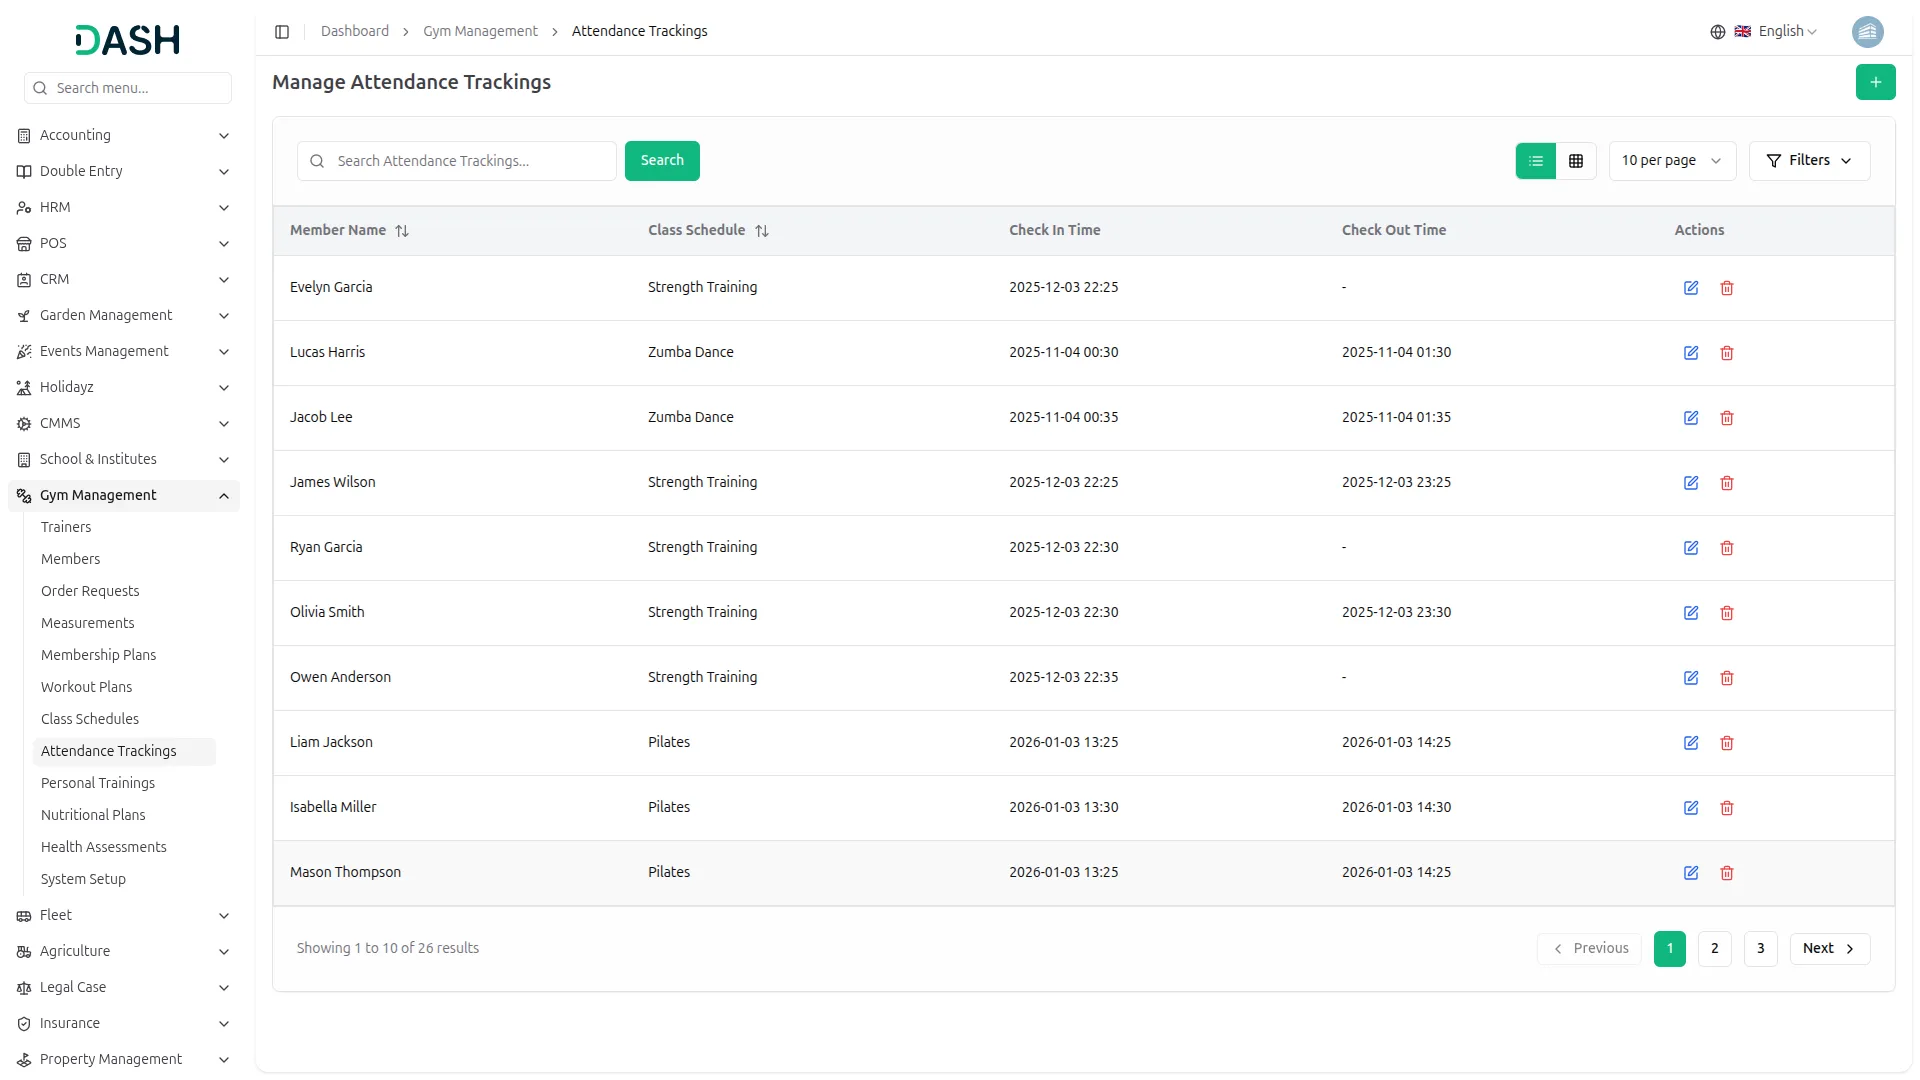Expand the HRM menu
Image resolution: width=1920 pixels, height=1080 pixels.
pyautogui.click(x=124, y=207)
